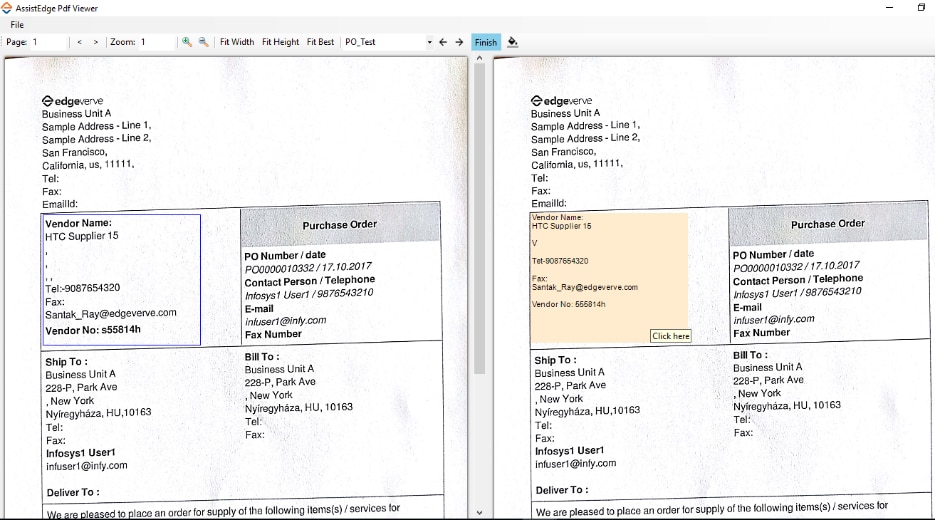Select the blue-outlined Vendor Name box on left
Image resolution: width=935 pixels, height=520 pixels.
pyautogui.click(x=120, y=279)
